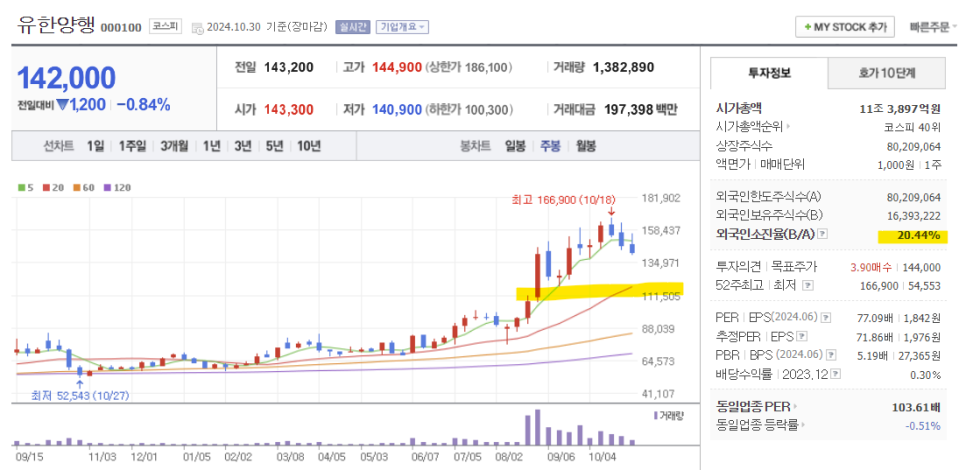Screen dimensions: 966x470
Task: Select the 10년 line chart period
Action: (309, 146)
